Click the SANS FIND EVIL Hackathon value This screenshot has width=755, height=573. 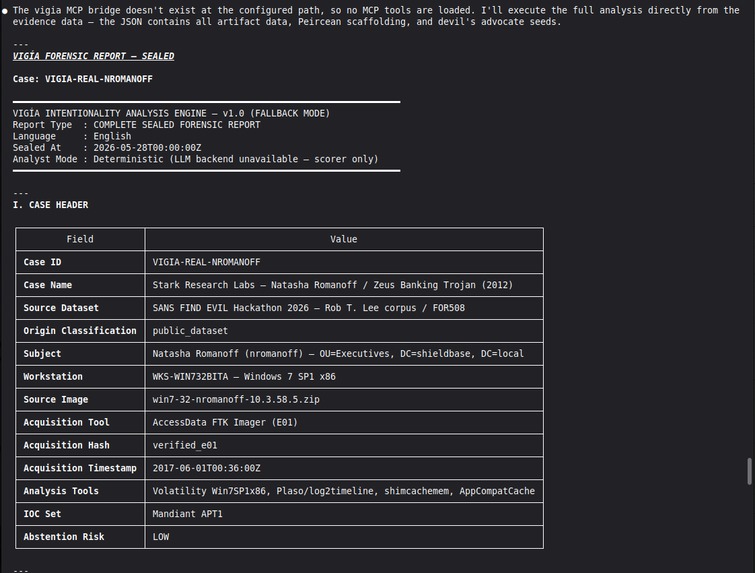[x=309, y=308]
